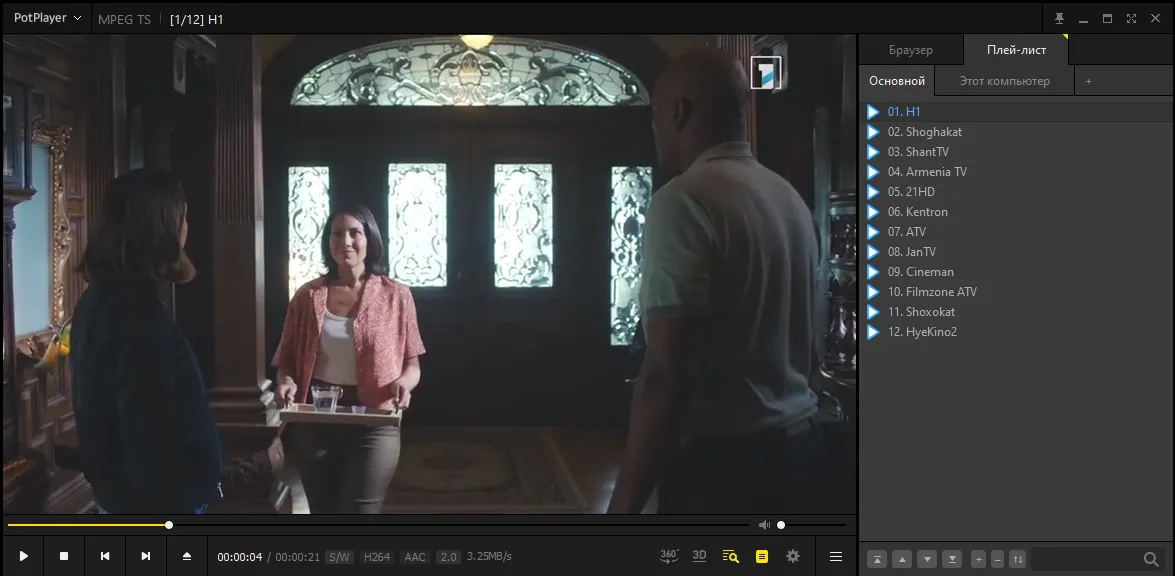Click the play icon beside 12. HyeKino2

873,332
